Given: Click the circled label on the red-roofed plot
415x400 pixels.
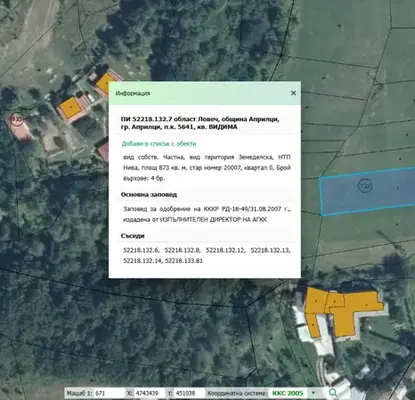Looking at the screenshot, I should click(16, 119).
